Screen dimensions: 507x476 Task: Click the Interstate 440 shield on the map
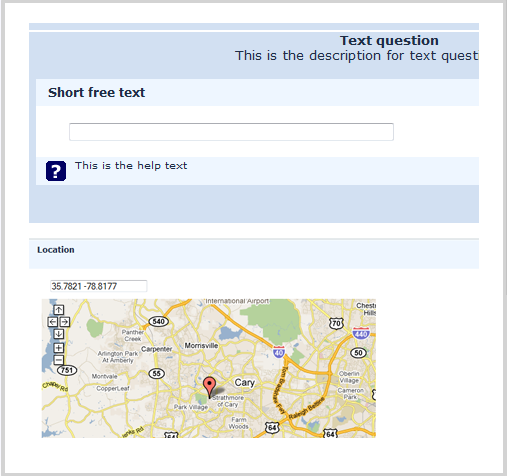(361, 333)
